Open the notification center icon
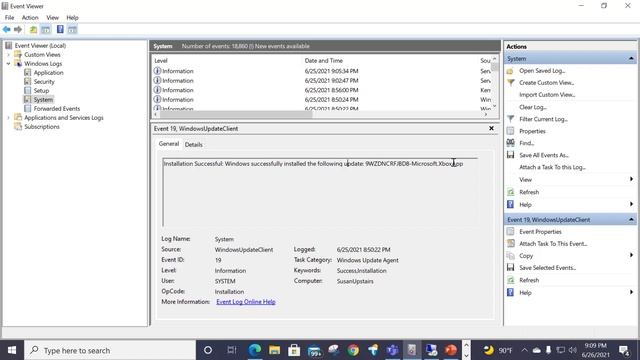The width and height of the screenshot is (640, 360). [624, 350]
